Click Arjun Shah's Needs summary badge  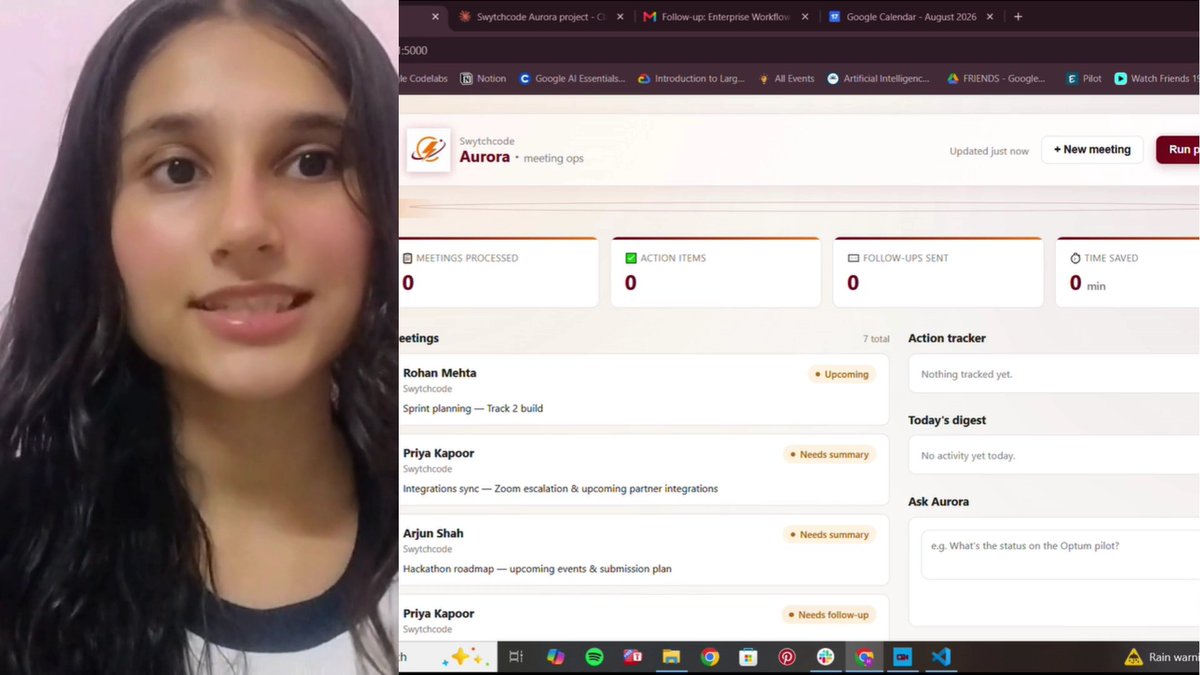coord(829,534)
